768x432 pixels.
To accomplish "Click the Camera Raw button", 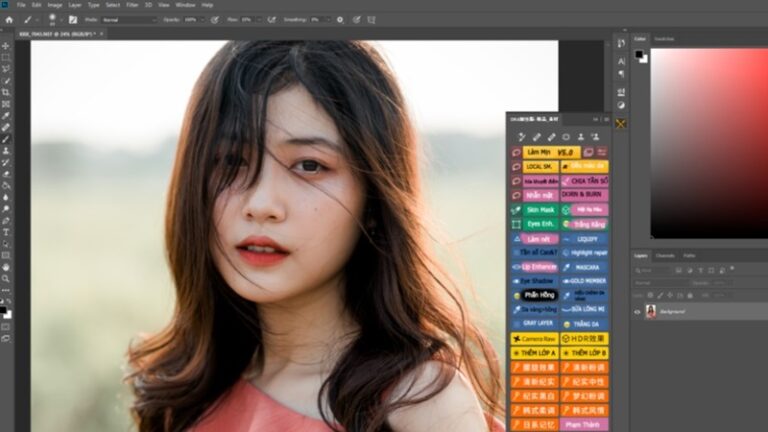I will click(x=538, y=339).
